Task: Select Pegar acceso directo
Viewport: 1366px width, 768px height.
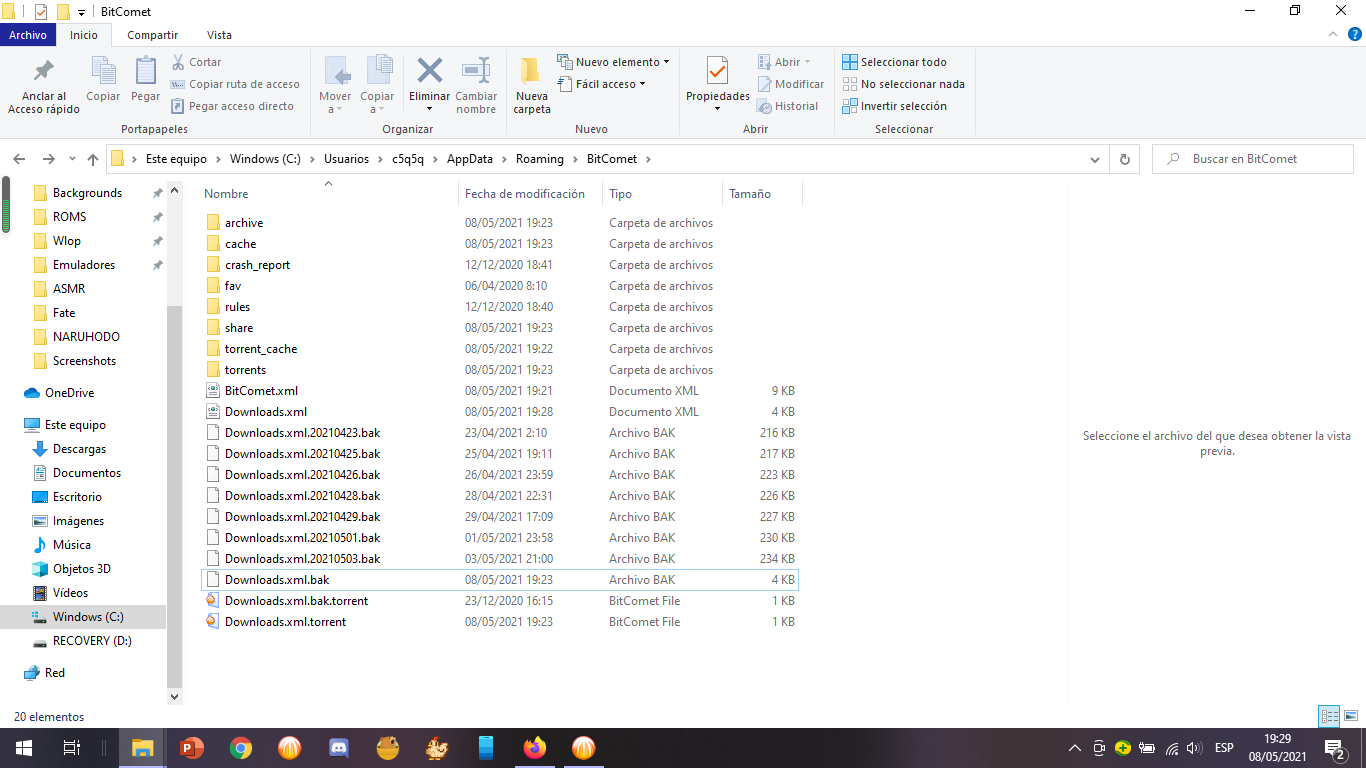Action: [232, 106]
